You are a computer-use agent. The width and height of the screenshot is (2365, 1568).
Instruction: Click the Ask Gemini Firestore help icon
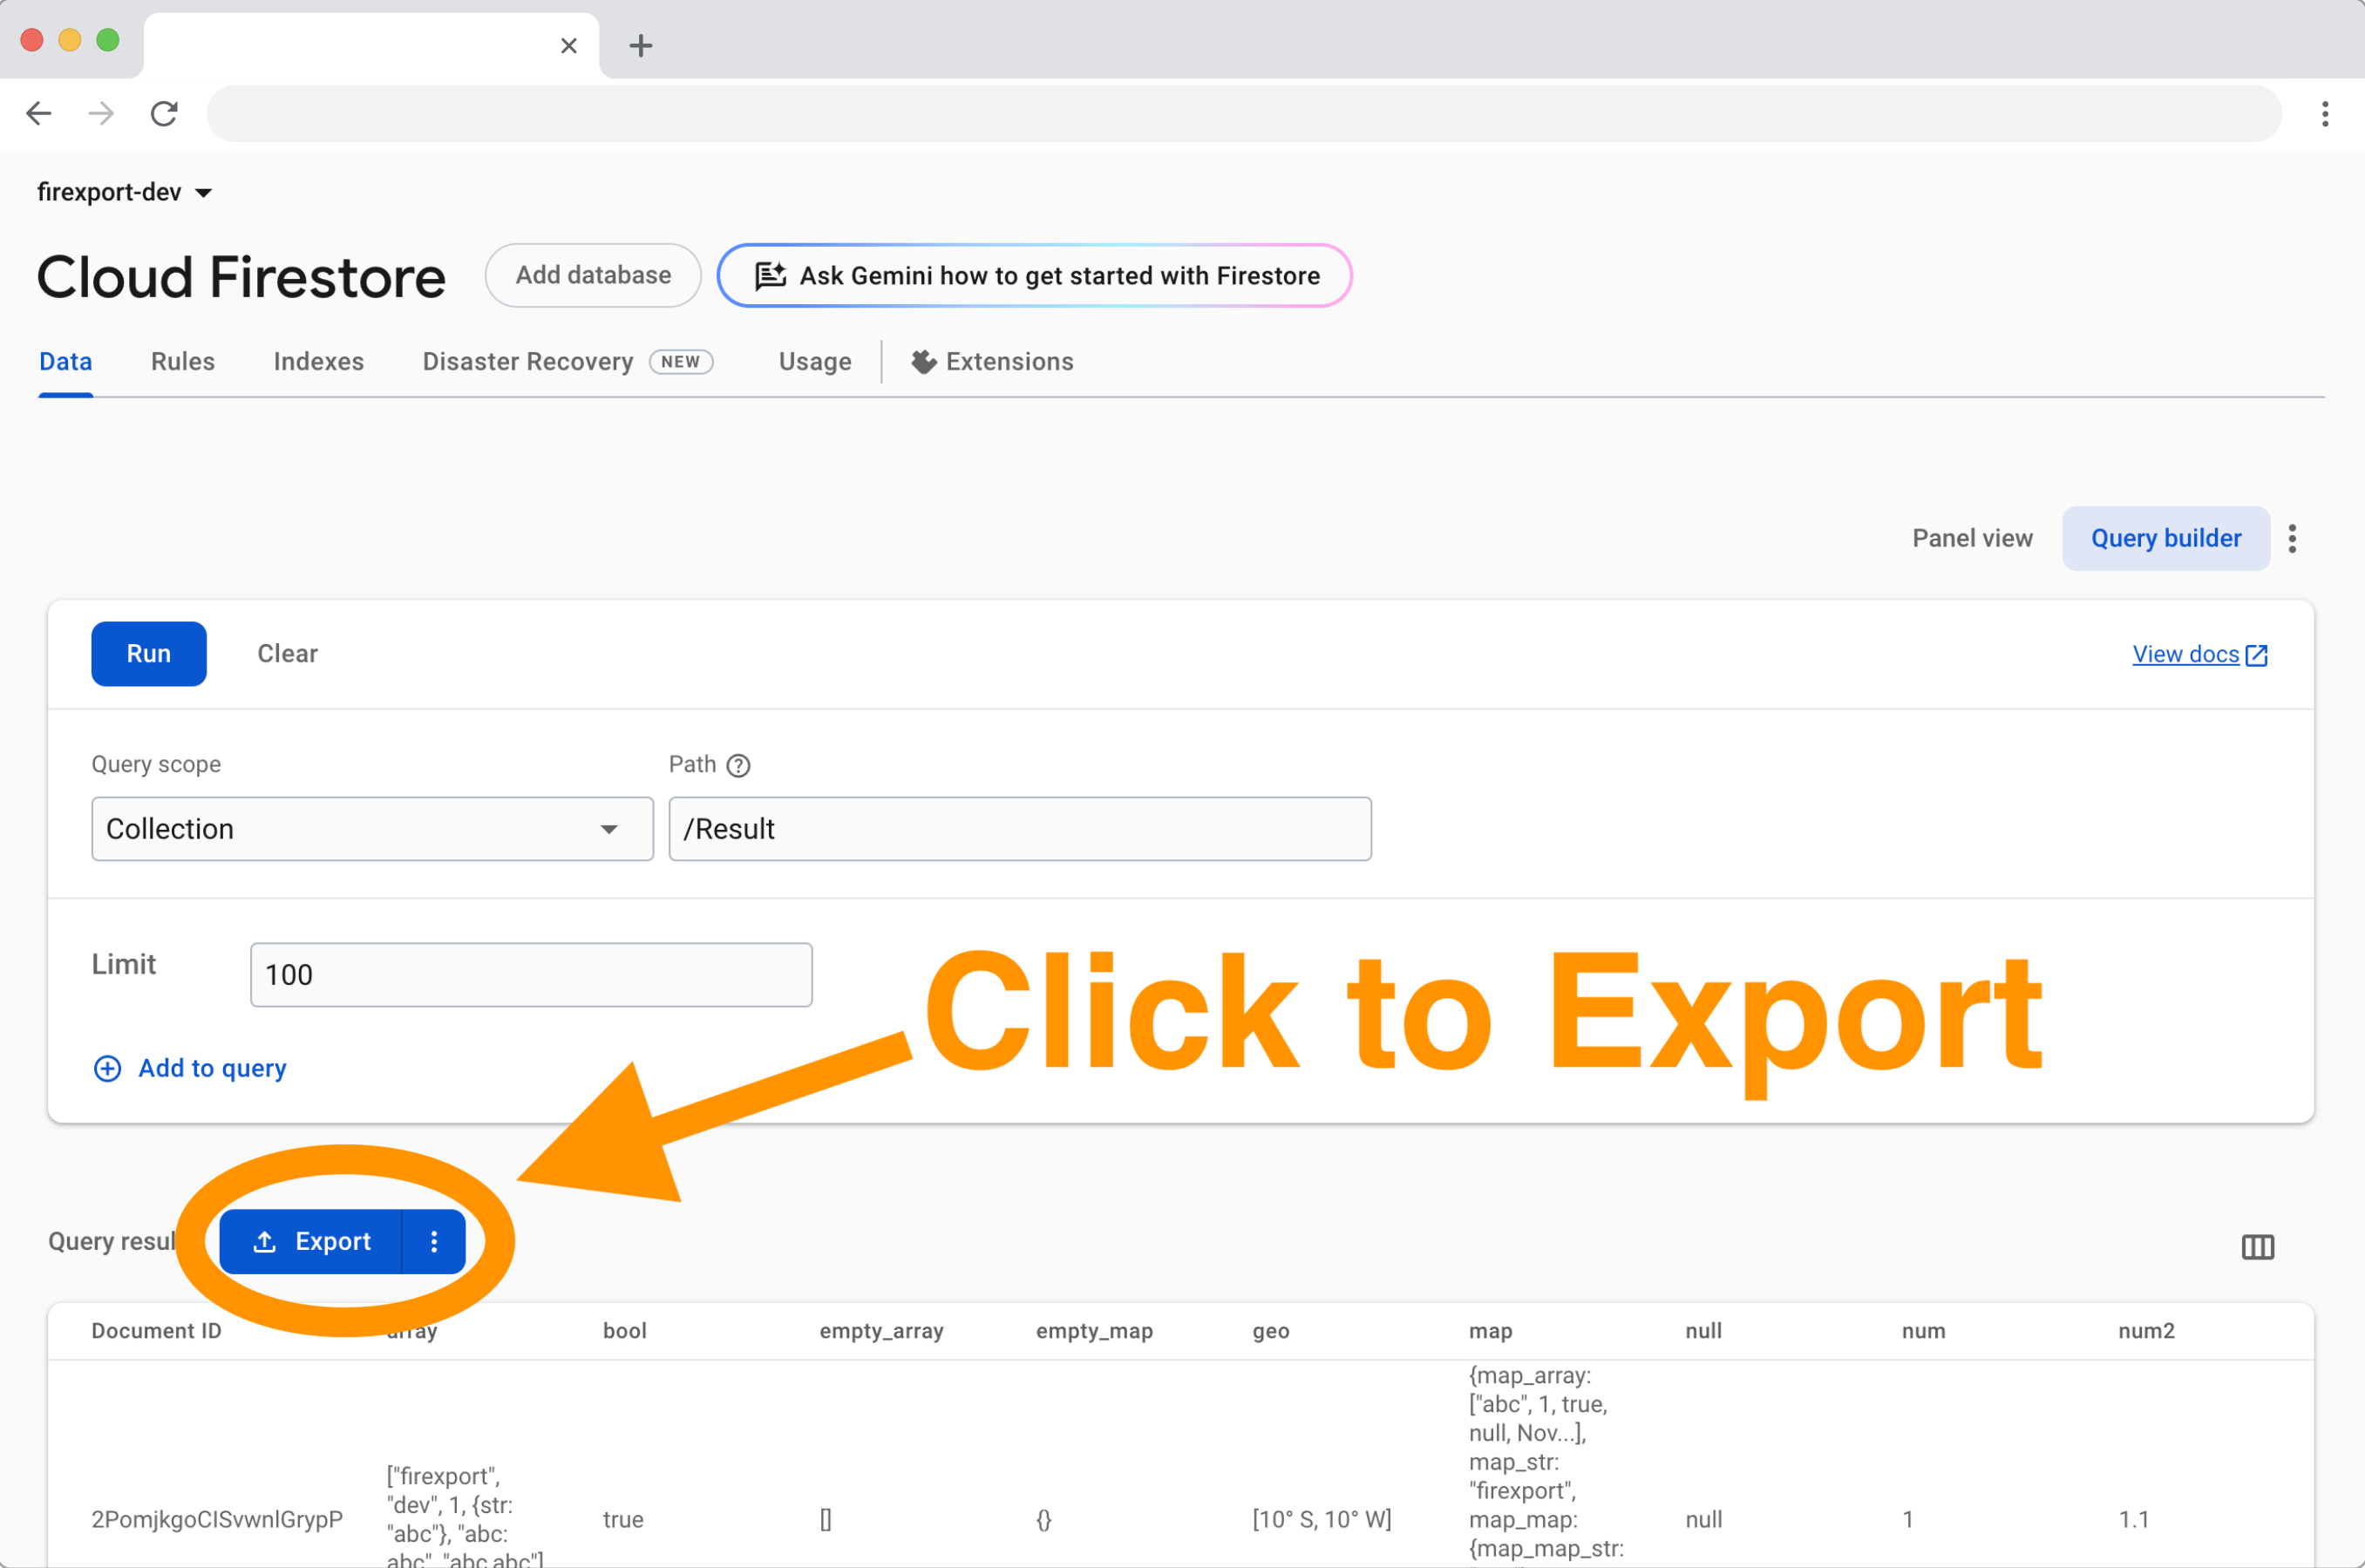772,275
